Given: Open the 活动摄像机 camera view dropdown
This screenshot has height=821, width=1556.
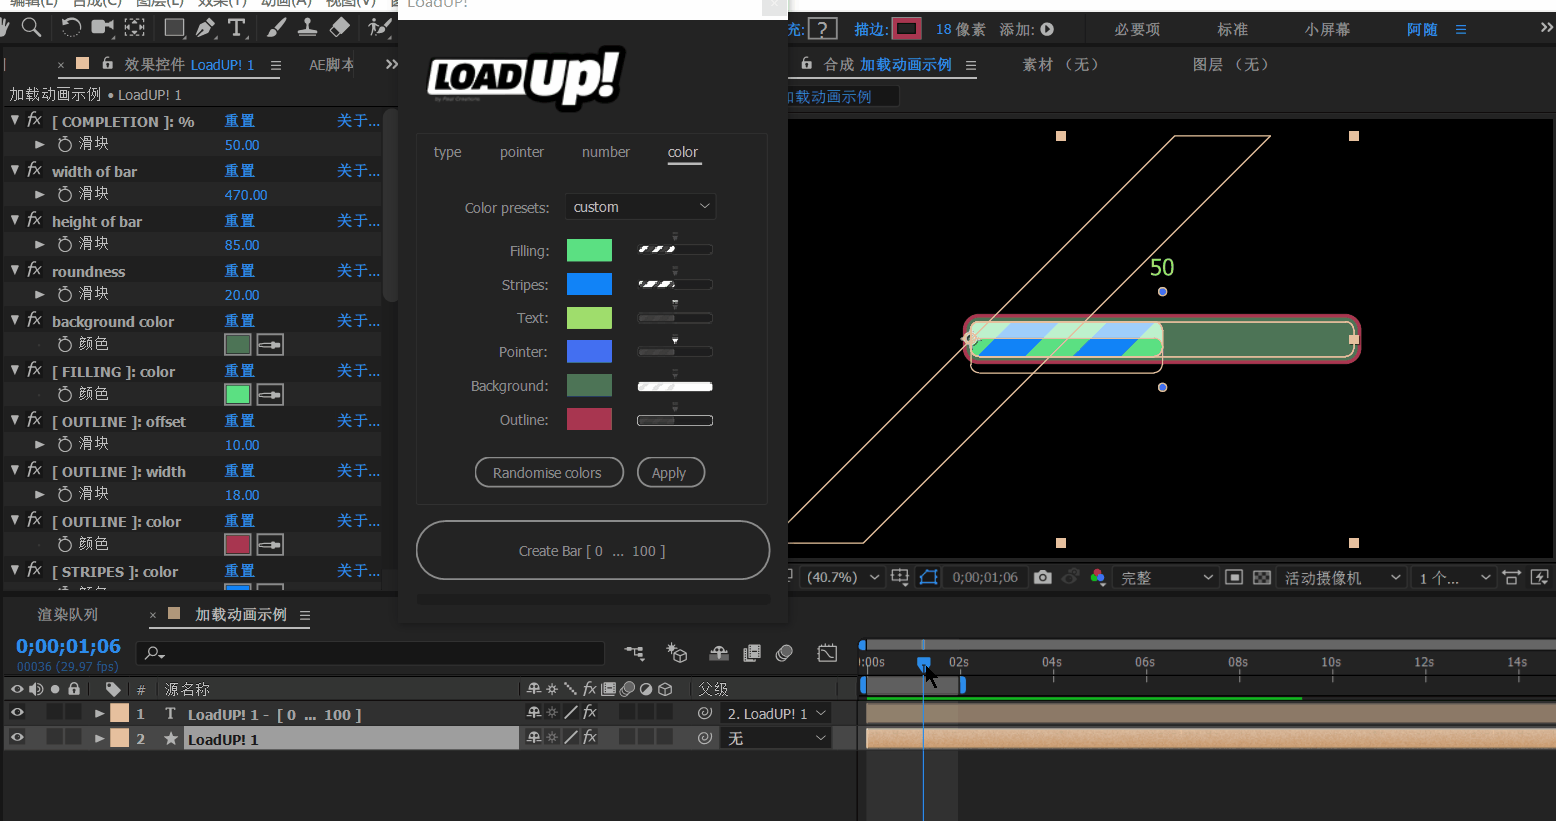Looking at the screenshot, I should [1341, 577].
